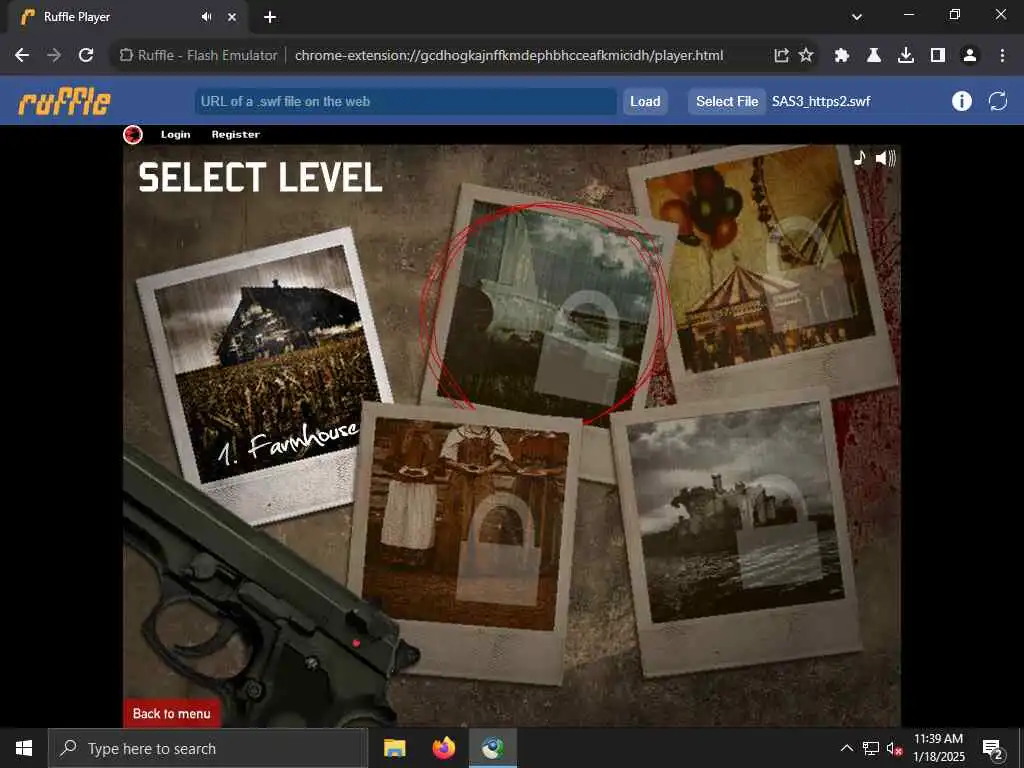Screen dimensions: 1024x768
Task: Open browser extensions puzzle icon
Action: (842, 56)
